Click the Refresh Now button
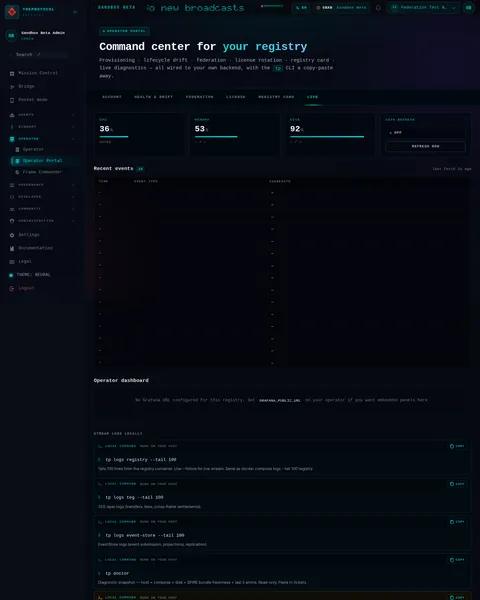The width and height of the screenshot is (480, 600). point(425,146)
